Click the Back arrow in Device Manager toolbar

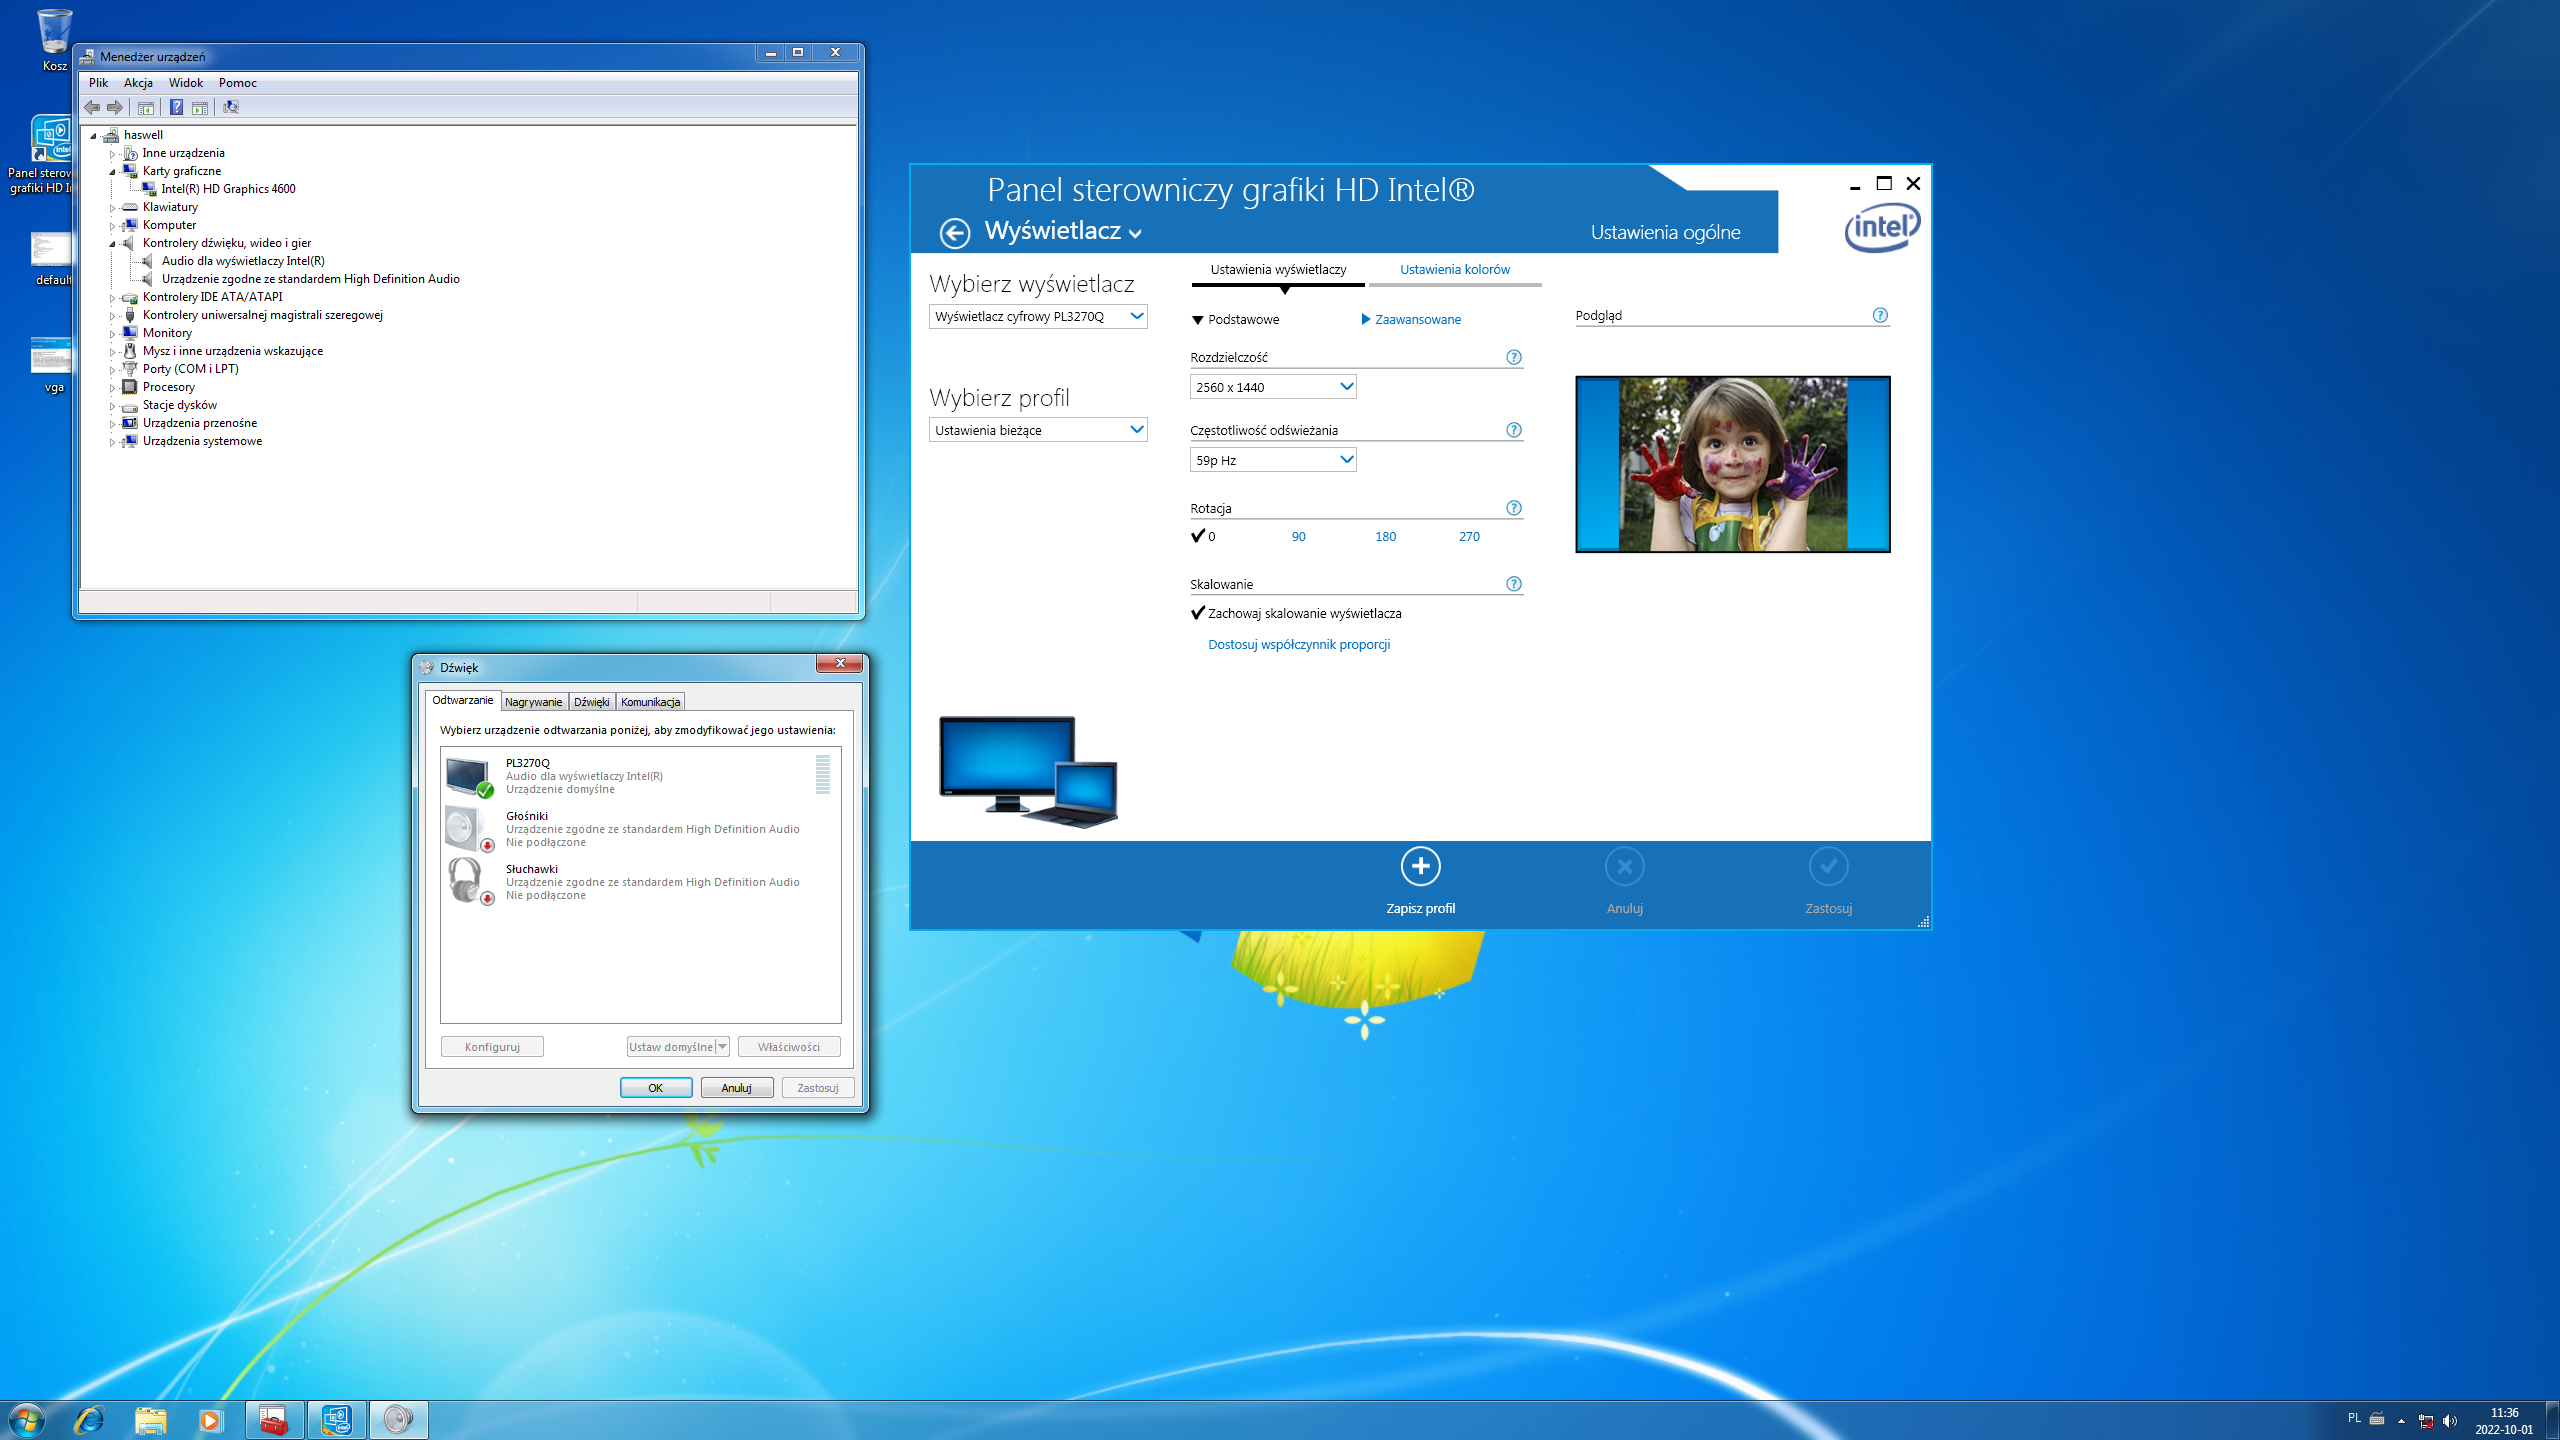[92, 108]
